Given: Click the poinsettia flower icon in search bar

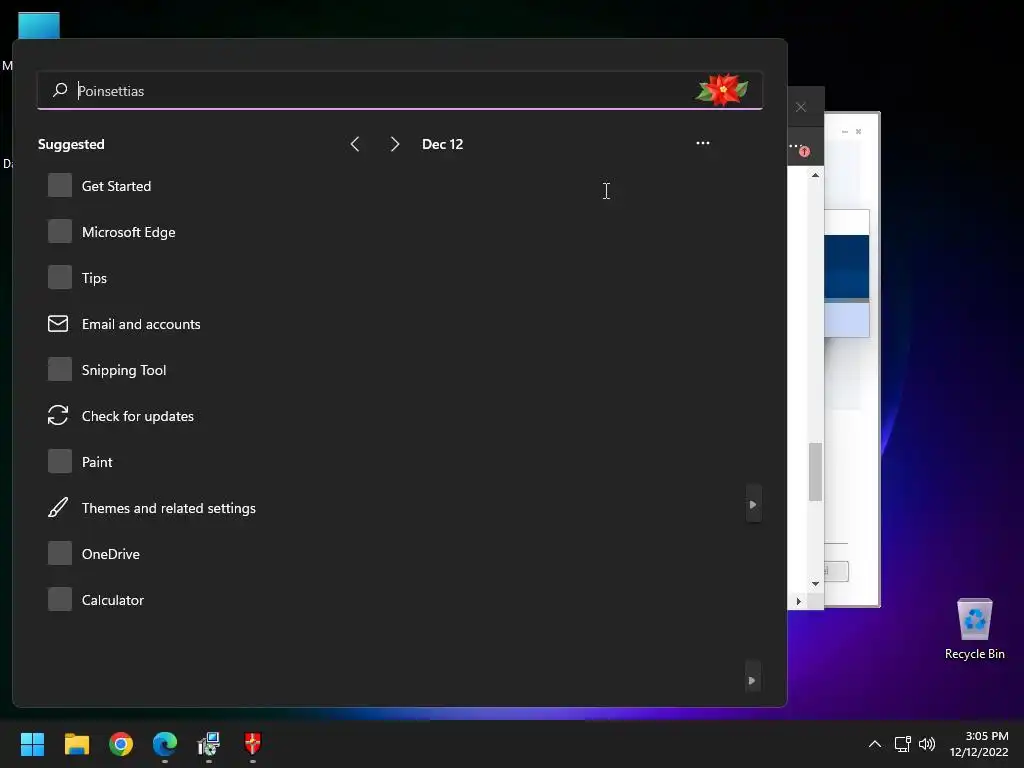Looking at the screenshot, I should coord(722,90).
